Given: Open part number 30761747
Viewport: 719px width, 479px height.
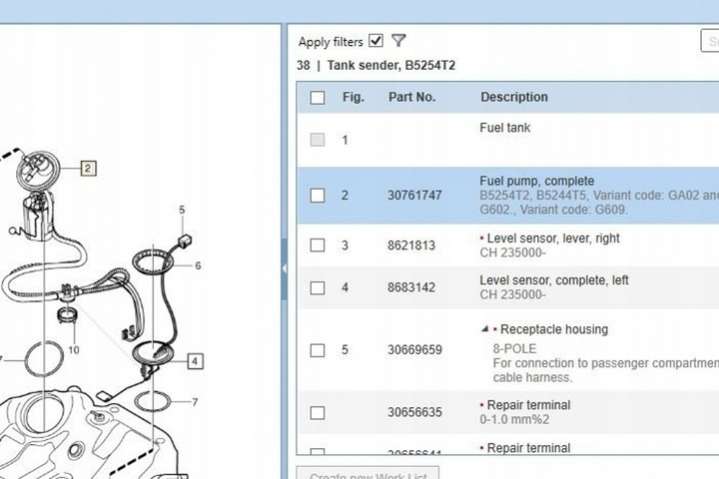Looking at the screenshot, I should tap(414, 196).
